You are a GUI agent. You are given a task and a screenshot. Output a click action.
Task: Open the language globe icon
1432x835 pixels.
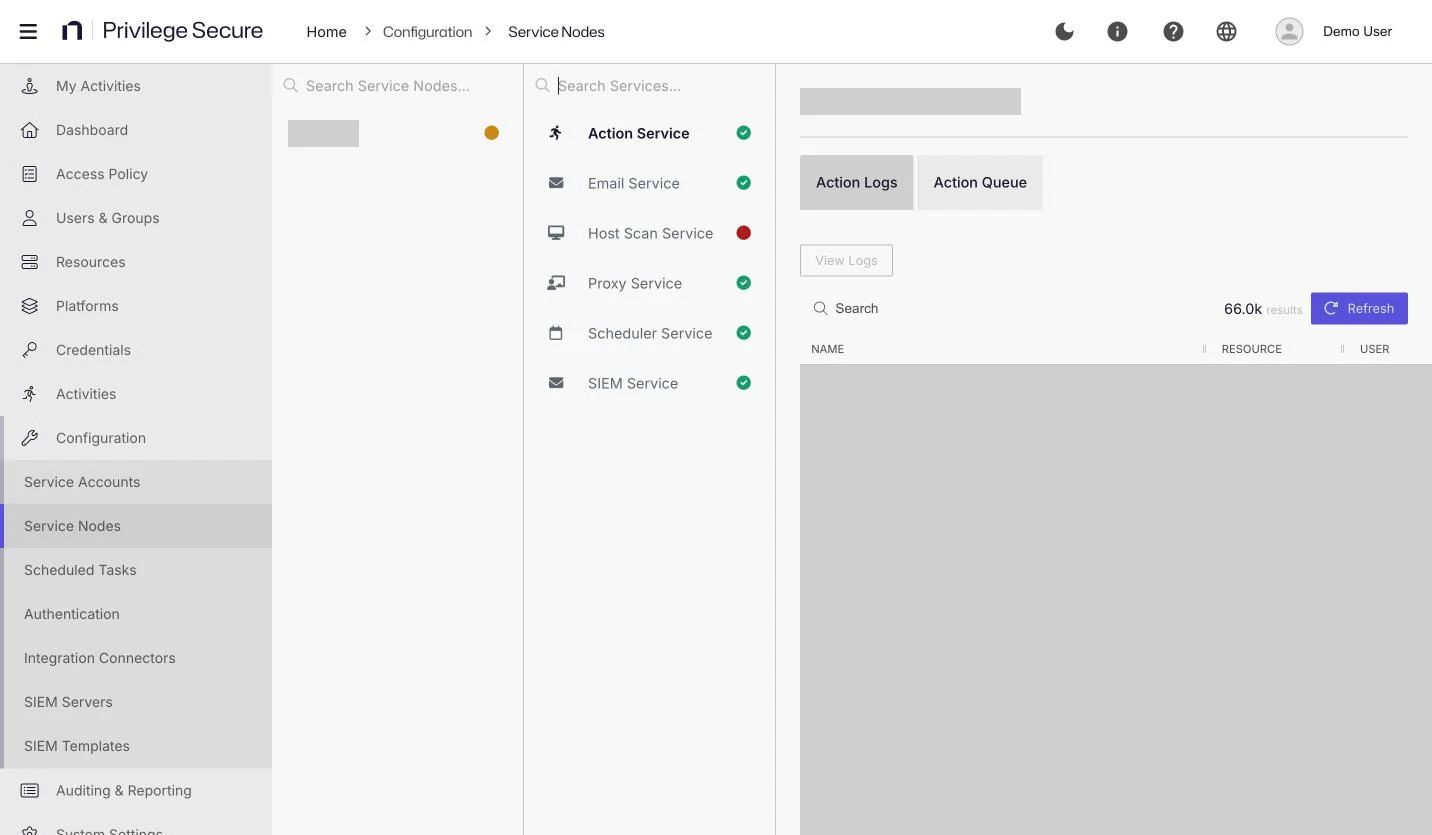click(x=1226, y=31)
